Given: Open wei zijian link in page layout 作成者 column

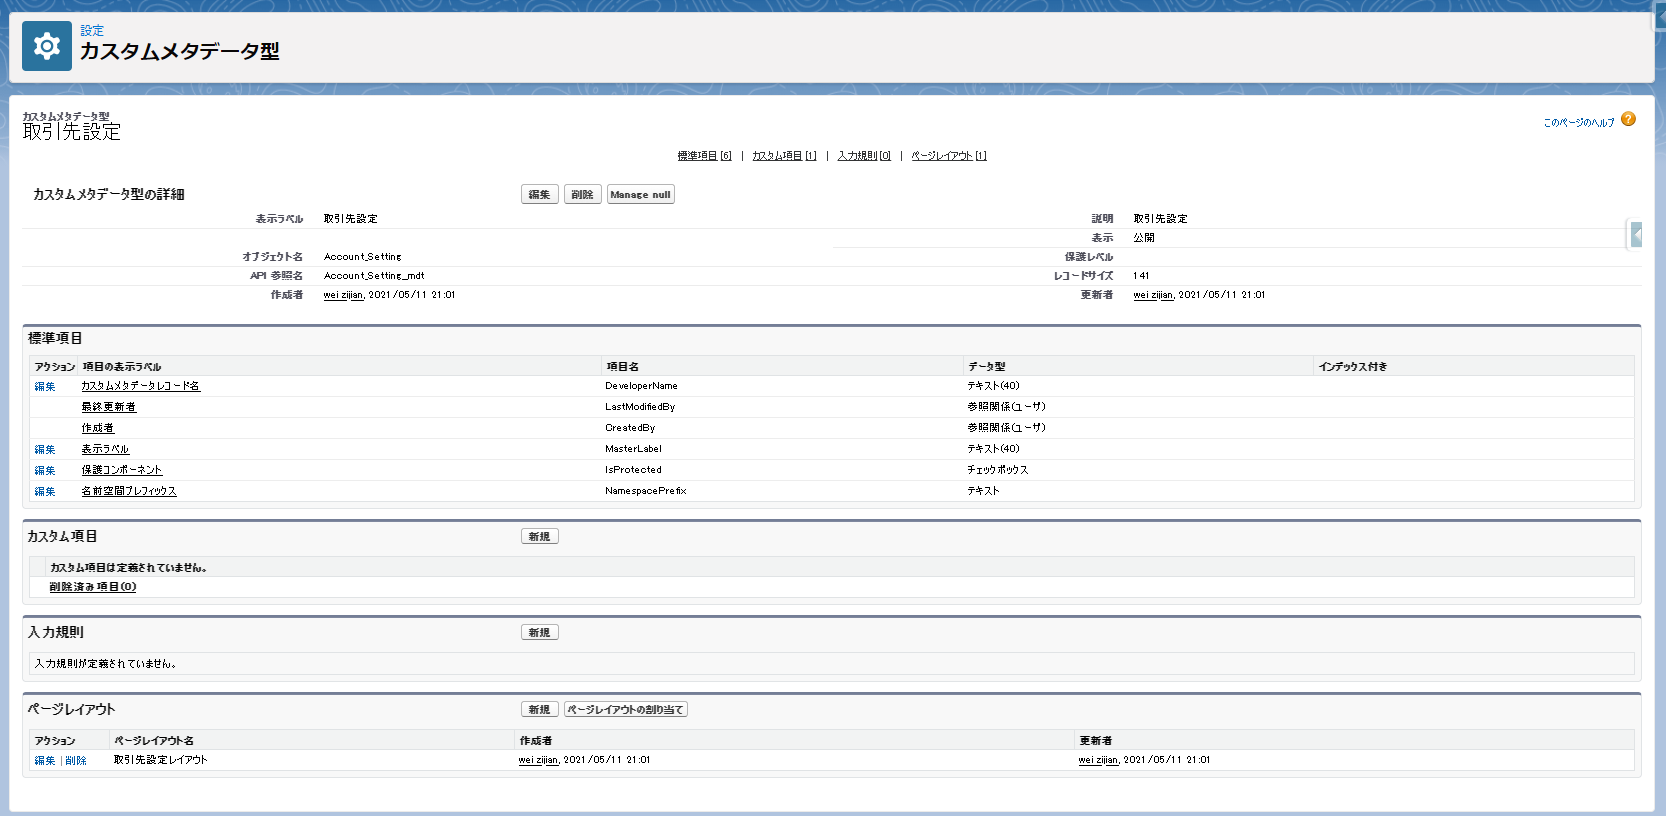Looking at the screenshot, I should tap(538, 760).
